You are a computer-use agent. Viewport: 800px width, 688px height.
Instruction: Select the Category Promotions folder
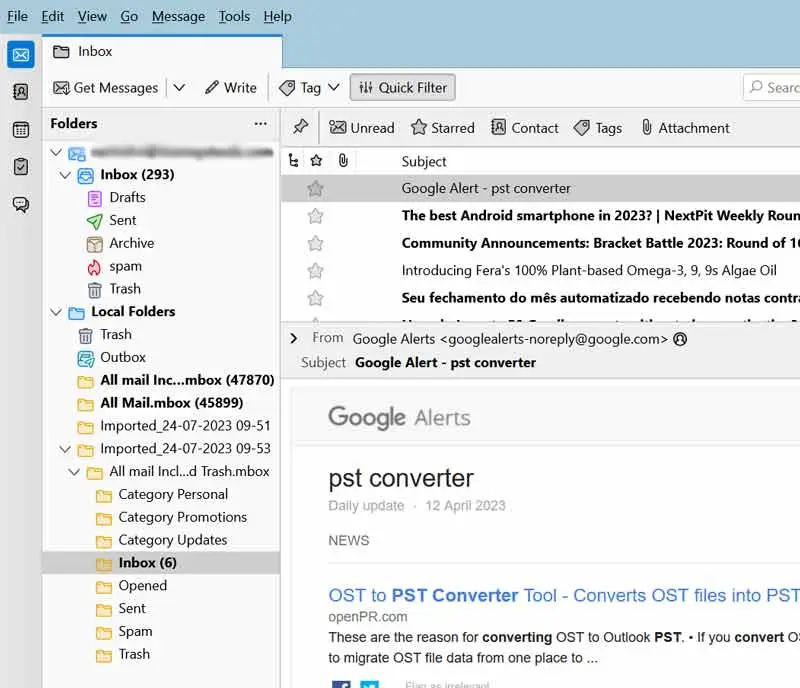tap(182, 517)
